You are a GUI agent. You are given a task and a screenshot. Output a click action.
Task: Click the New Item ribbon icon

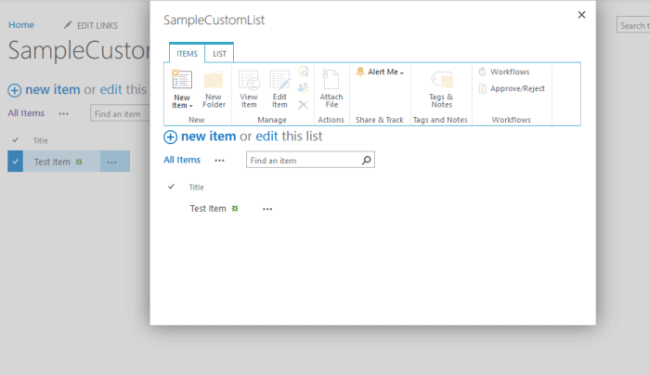[182, 80]
